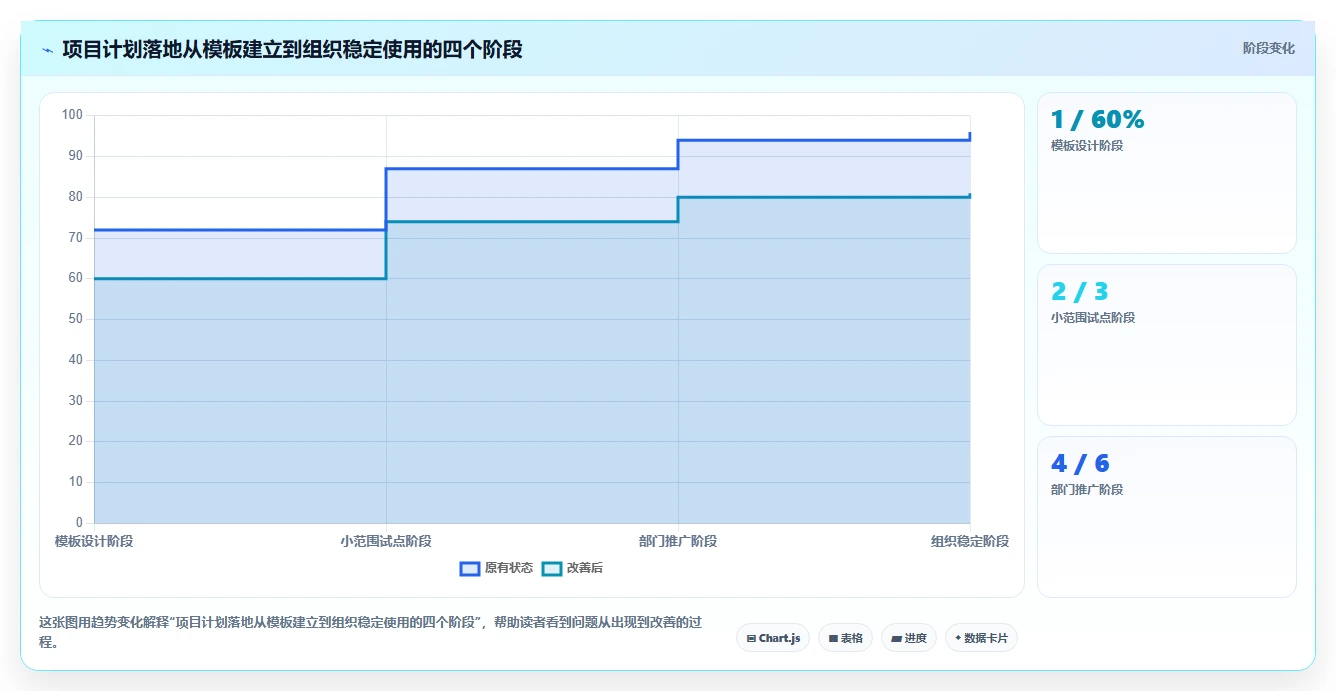Click the 部门推广阶段 x-axis label
This screenshot has height=691, width=1336.
[678, 541]
